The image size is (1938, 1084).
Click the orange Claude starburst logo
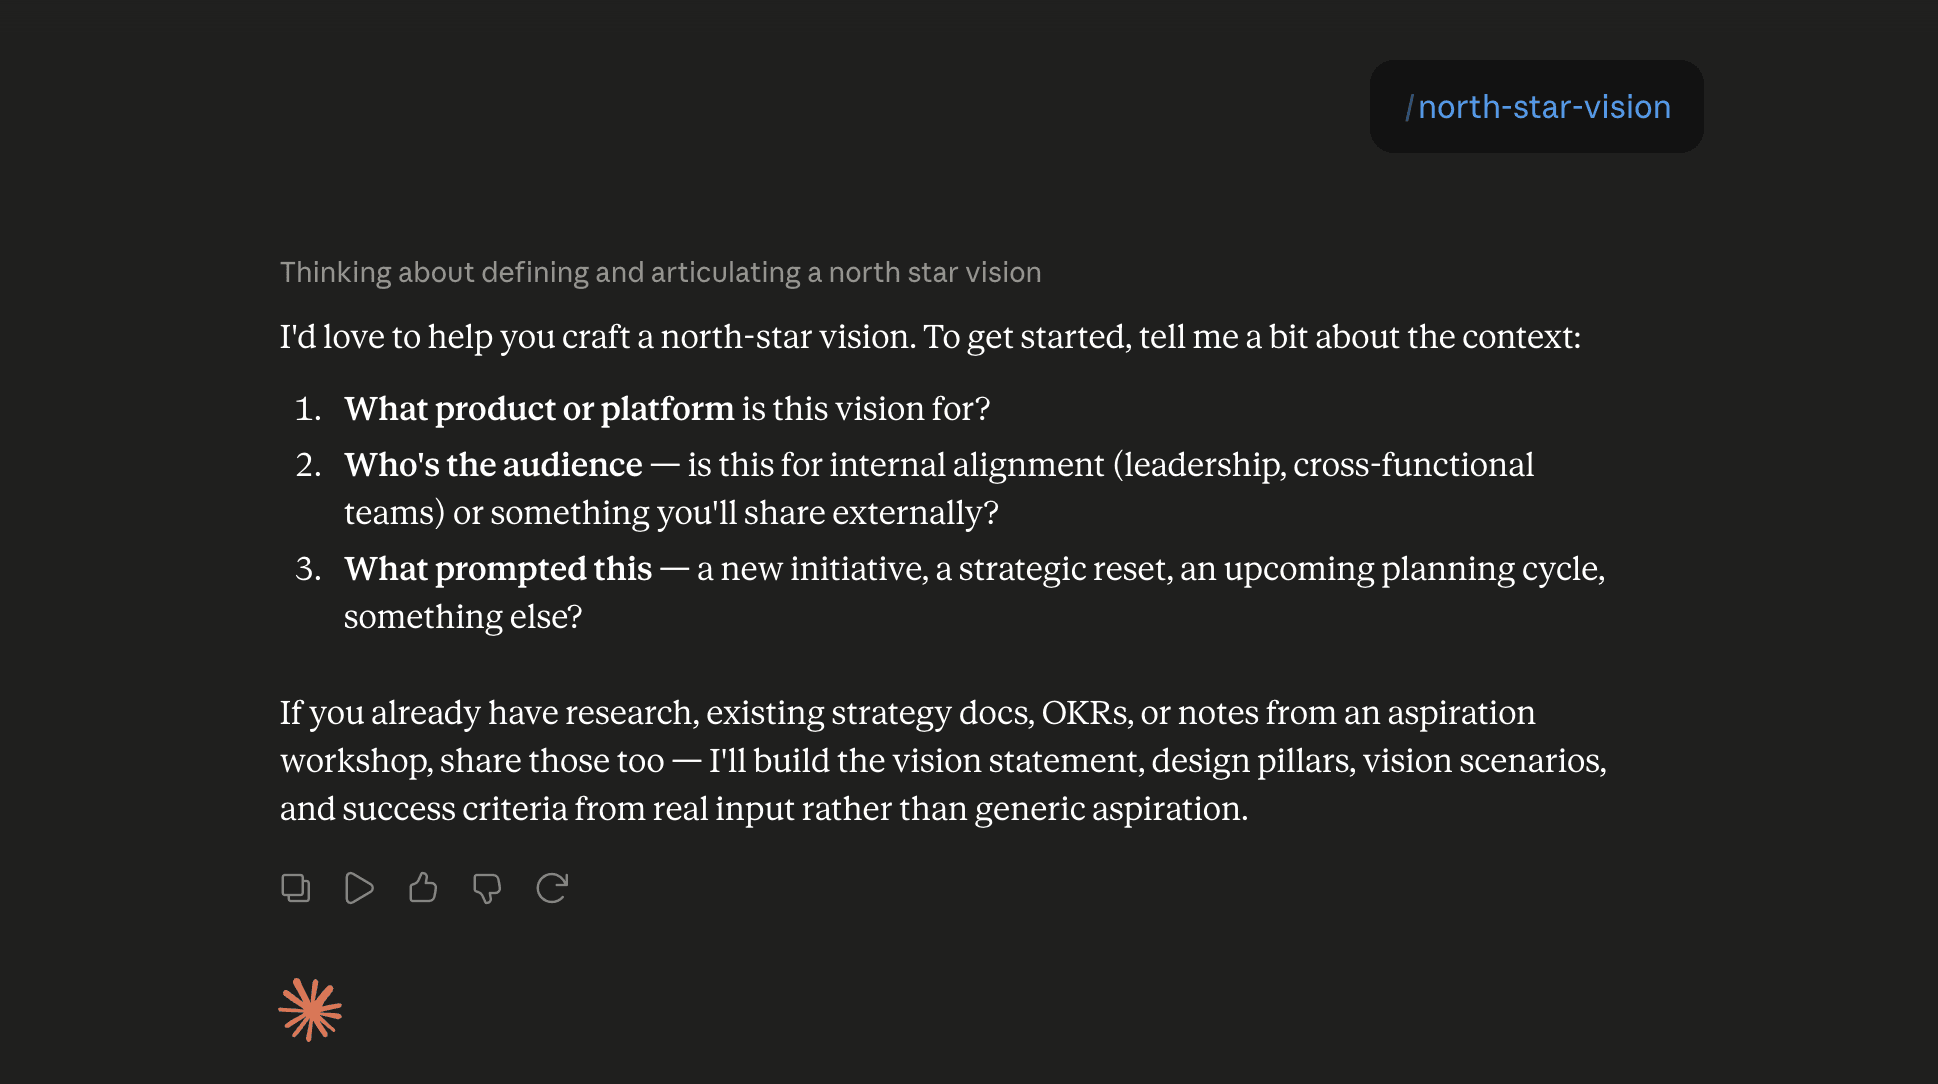click(310, 1010)
